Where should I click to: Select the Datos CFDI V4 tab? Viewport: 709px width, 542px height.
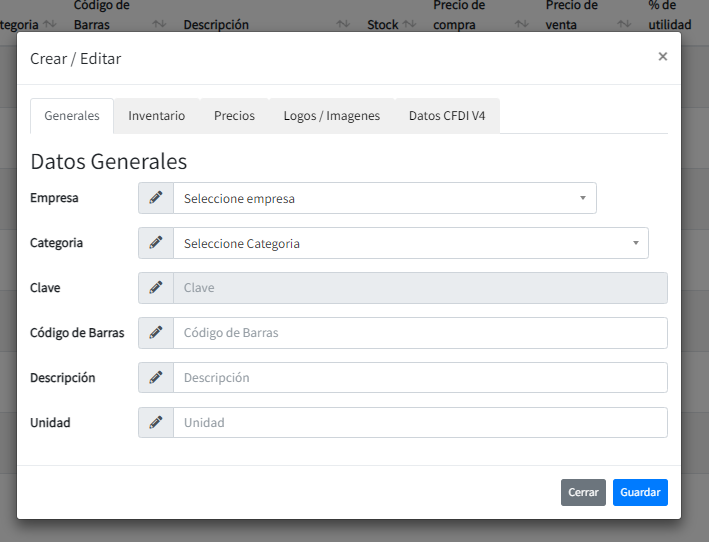[447, 116]
